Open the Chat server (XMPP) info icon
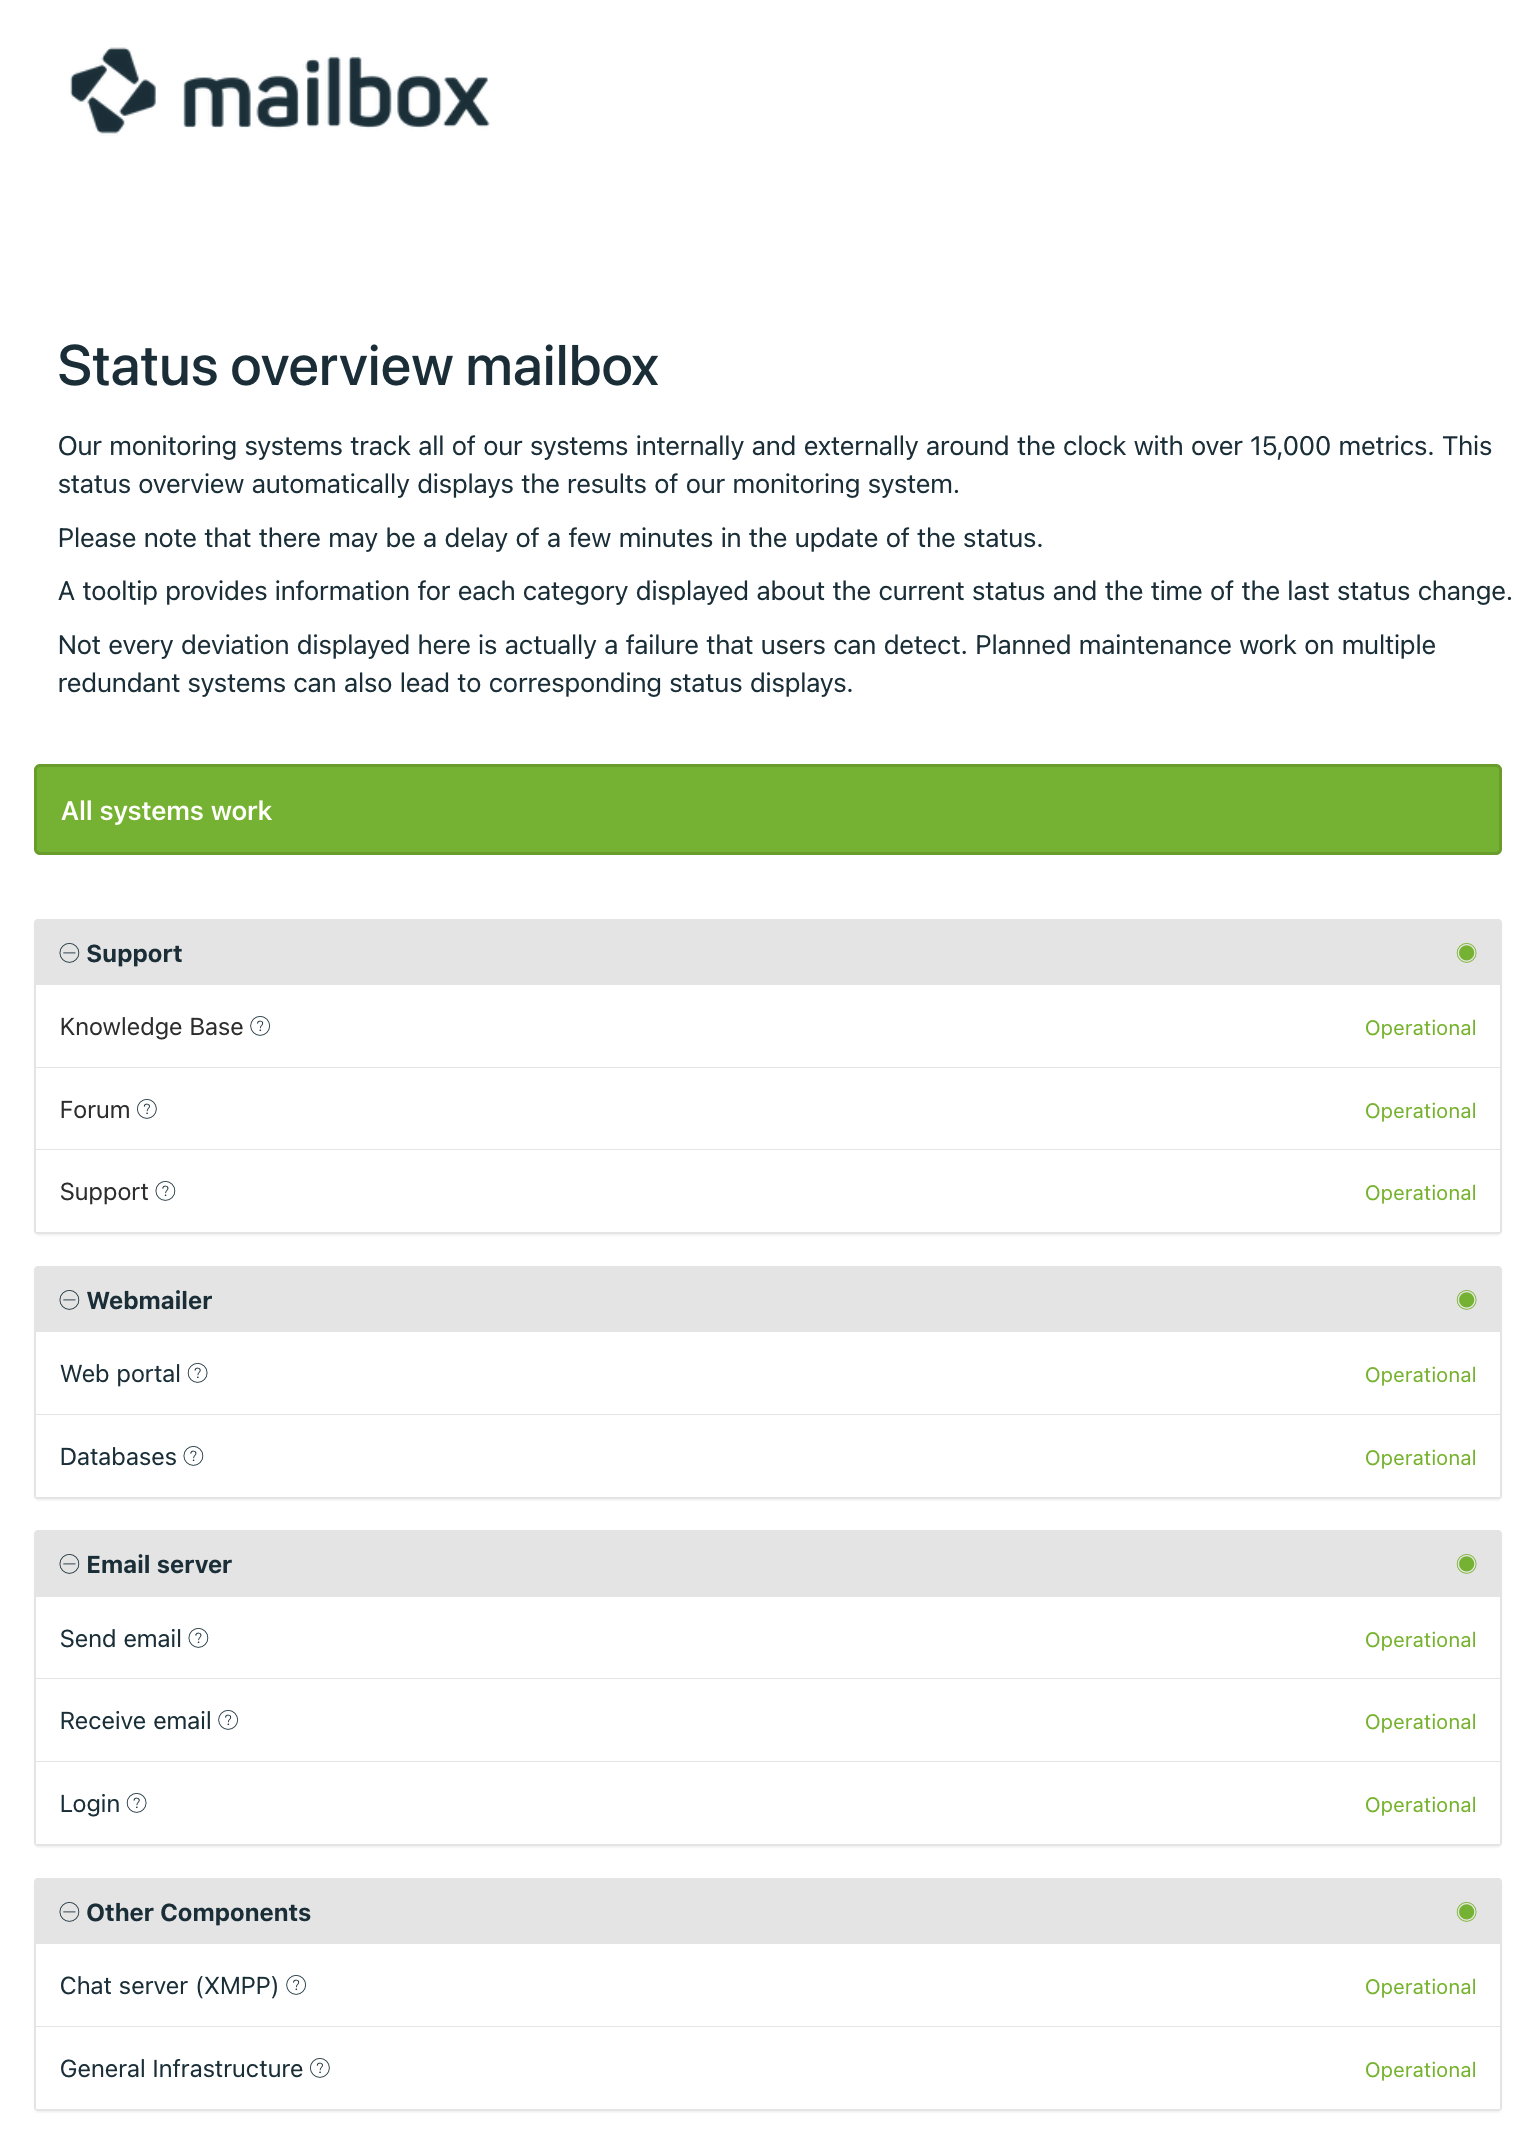Image resolution: width=1532 pixels, height=2142 pixels. tap(296, 1985)
